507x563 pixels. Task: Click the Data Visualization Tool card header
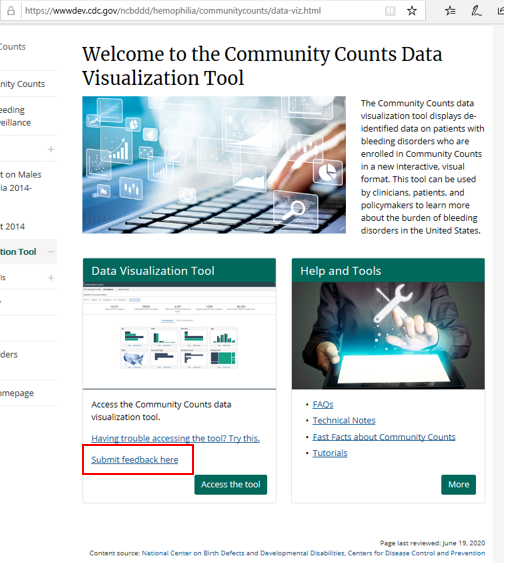[180, 270]
